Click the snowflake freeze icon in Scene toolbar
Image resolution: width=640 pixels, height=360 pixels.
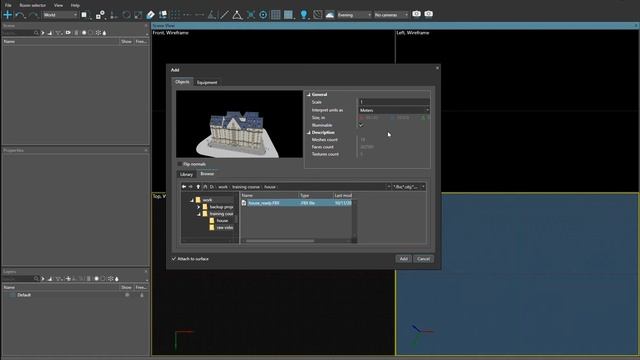click(98, 33)
